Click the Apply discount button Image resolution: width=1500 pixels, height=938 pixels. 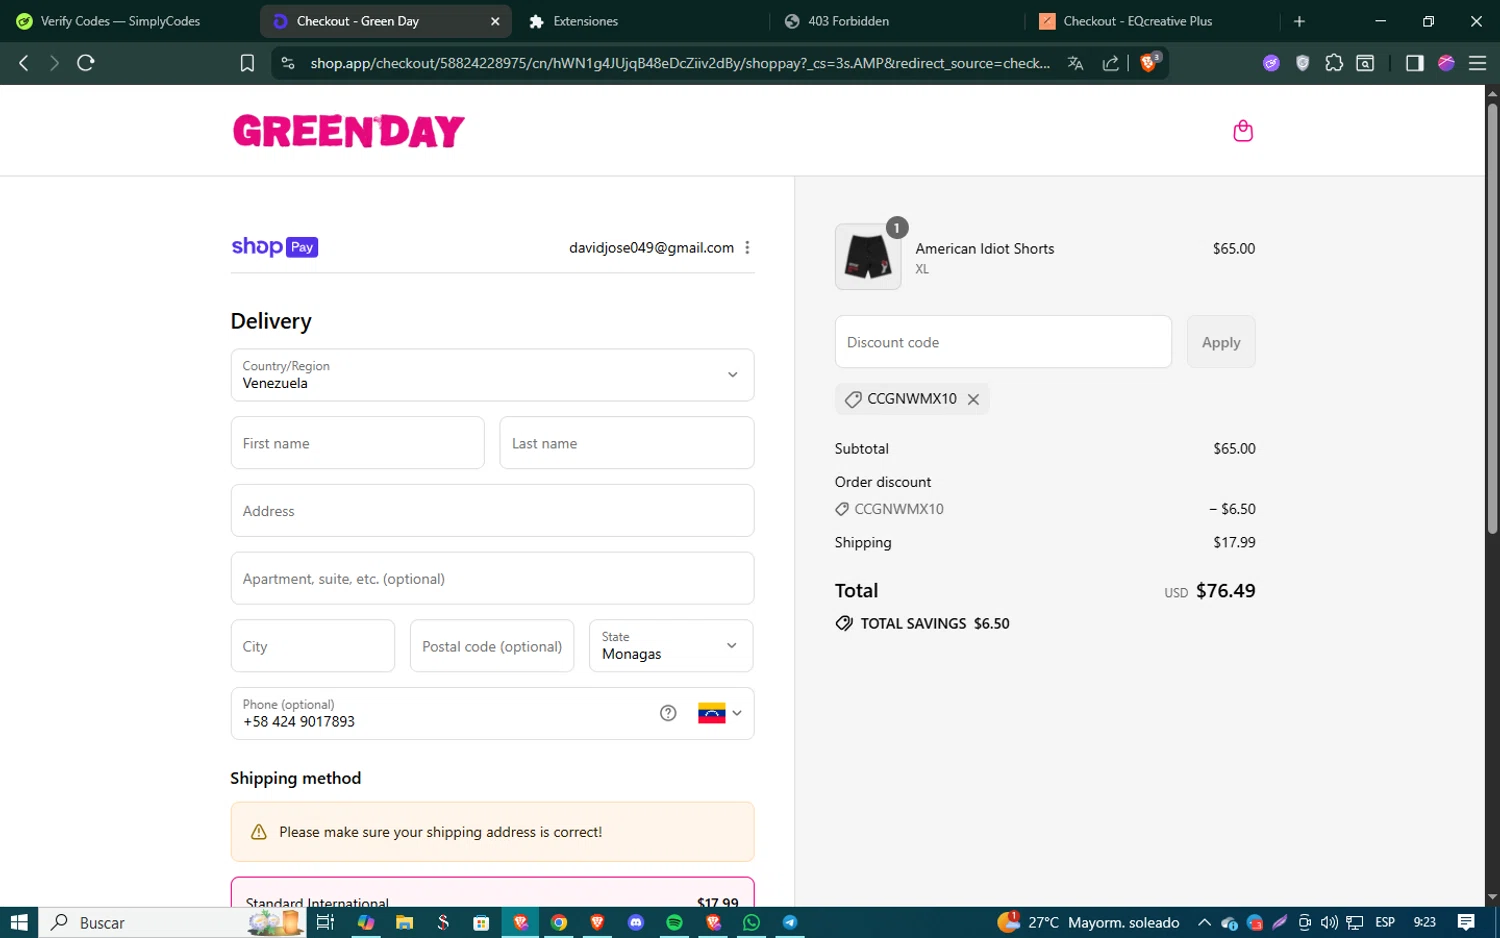[1221, 342]
